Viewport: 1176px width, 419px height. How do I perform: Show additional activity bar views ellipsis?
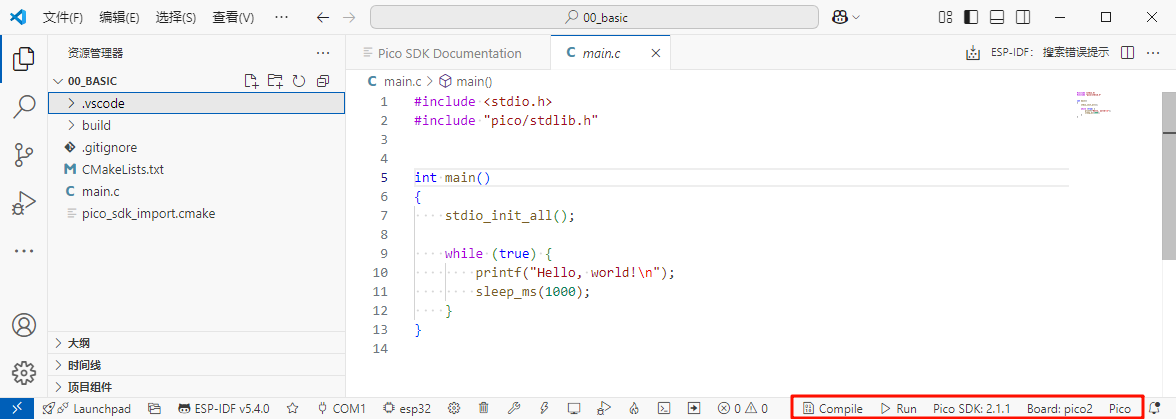tap(23, 251)
